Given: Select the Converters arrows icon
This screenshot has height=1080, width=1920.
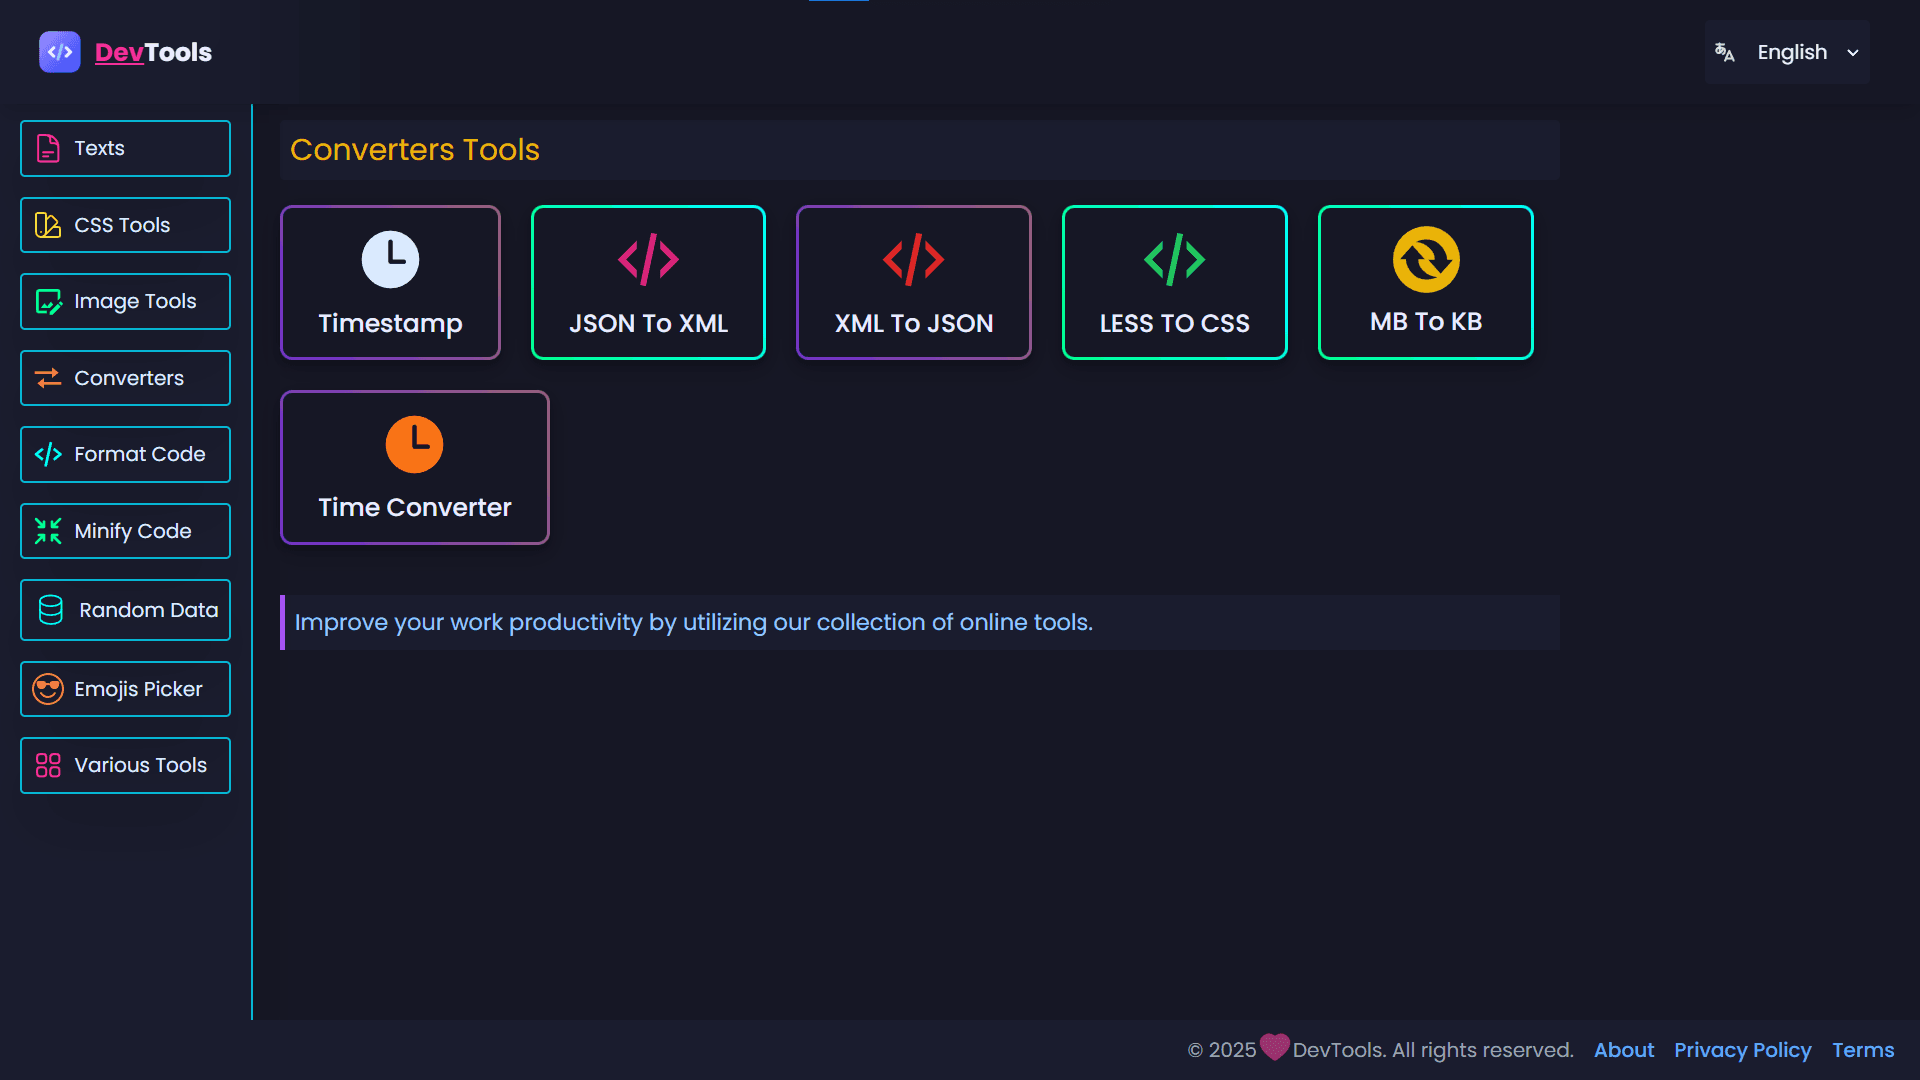Looking at the screenshot, I should [48, 378].
